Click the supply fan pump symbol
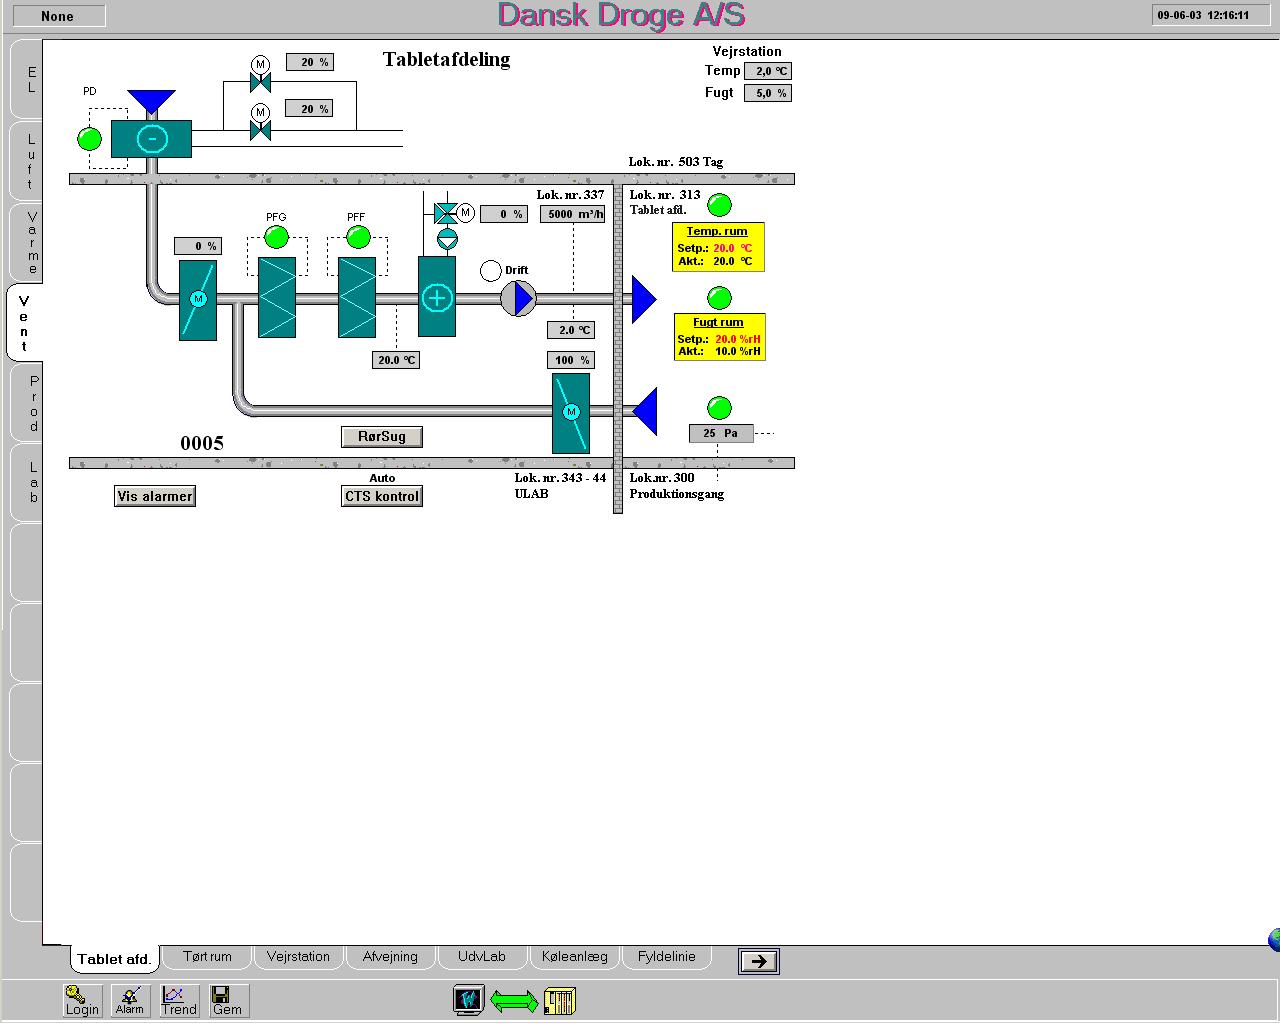The image size is (1280, 1024). 518,298
